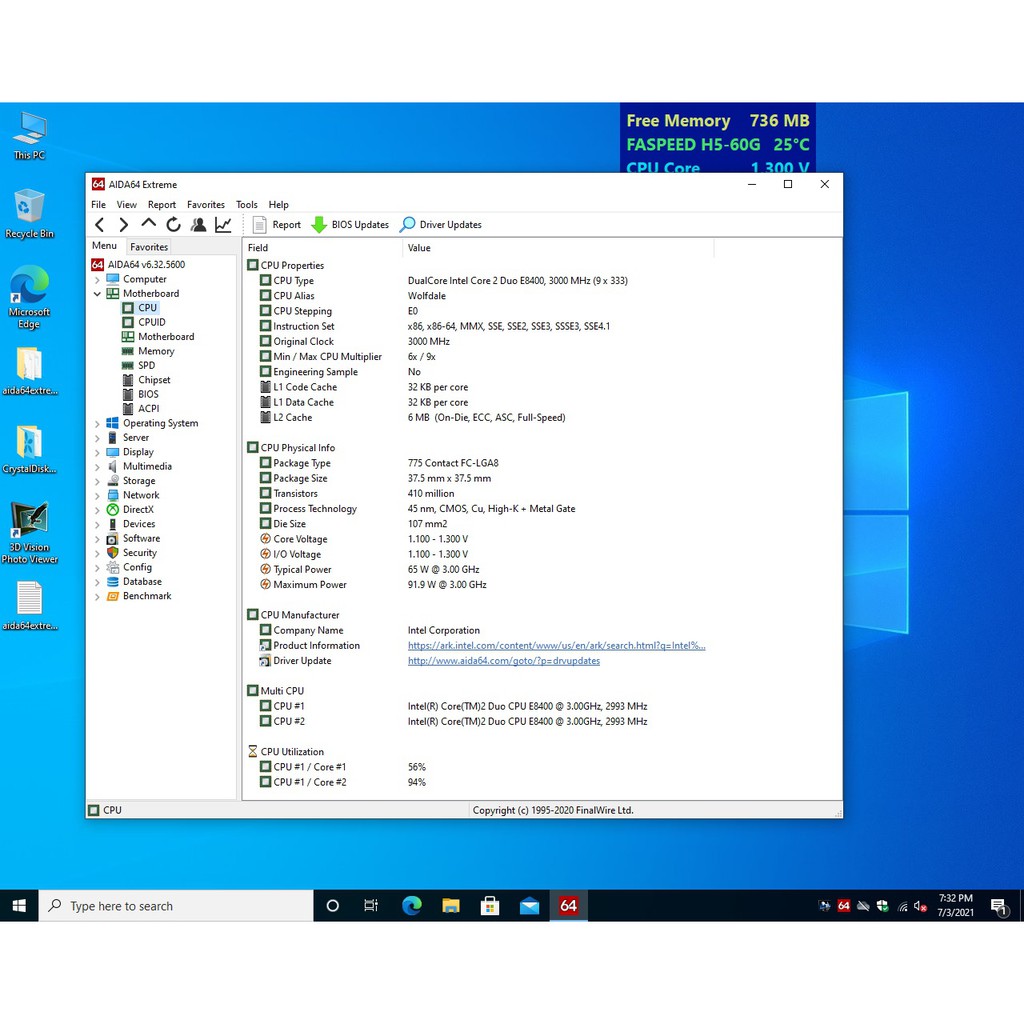Expand the Multimedia tree node
Viewport: 1024px width, 1024px height.
coord(97,466)
